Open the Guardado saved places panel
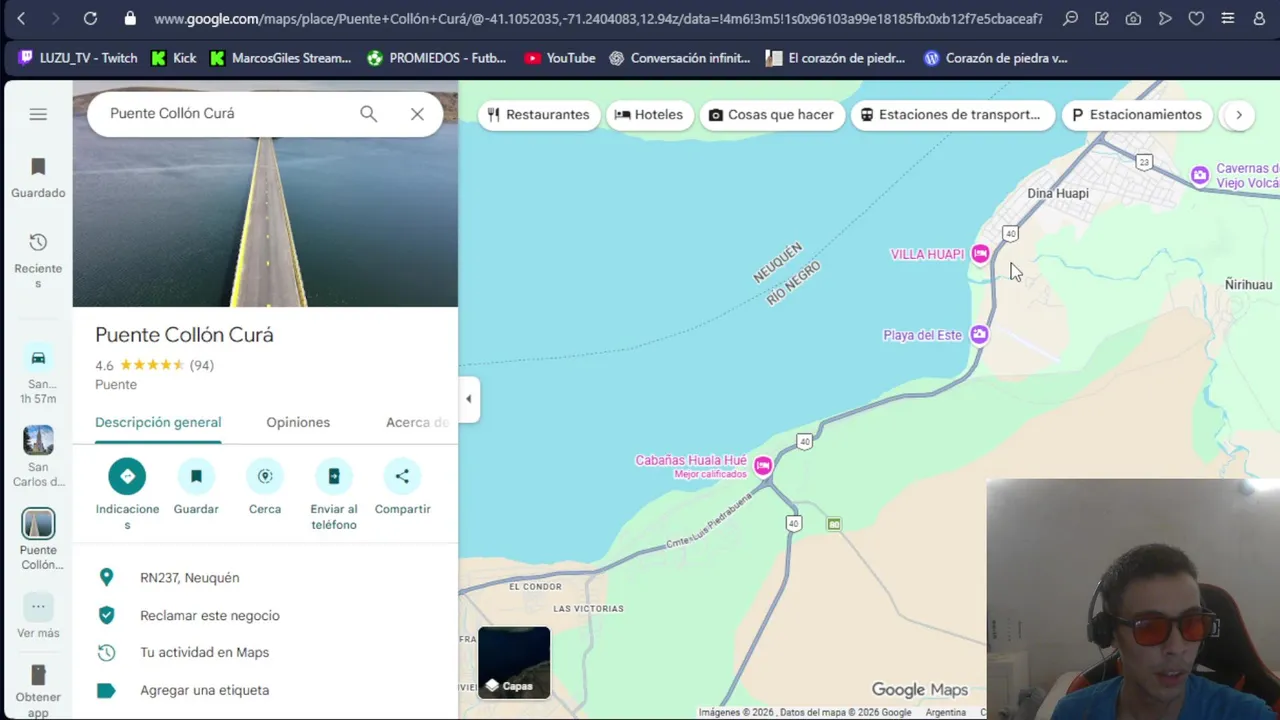1280x720 pixels. coord(38,178)
